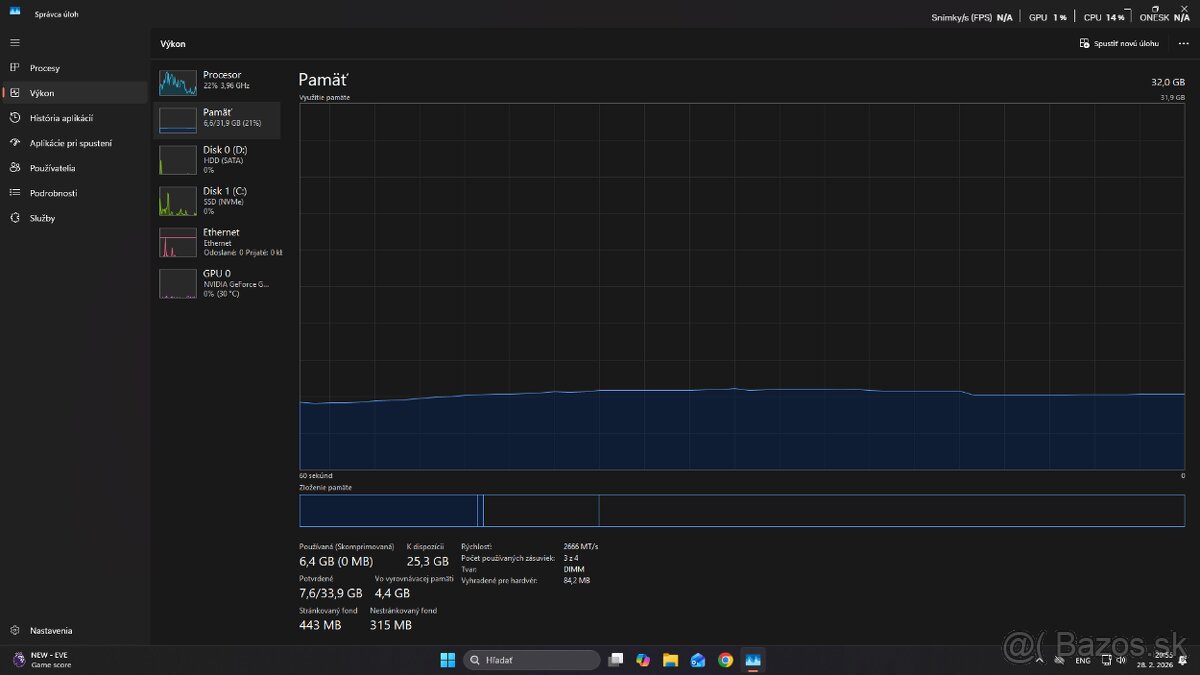Select GPU 0 NVIDIA GeForce entry

pos(219,283)
